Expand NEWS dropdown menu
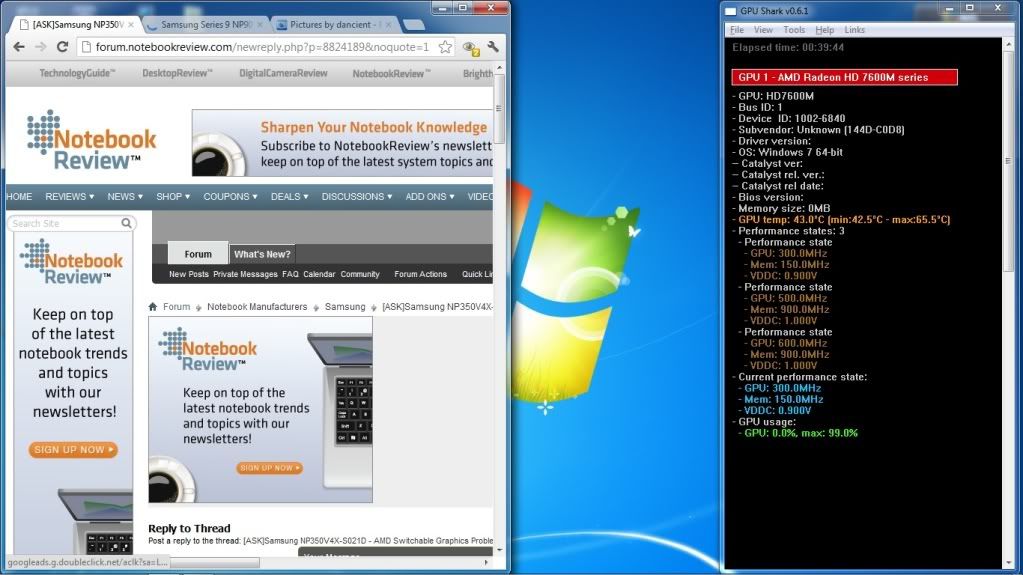This screenshot has height=575, width=1023. (x=125, y=196)
